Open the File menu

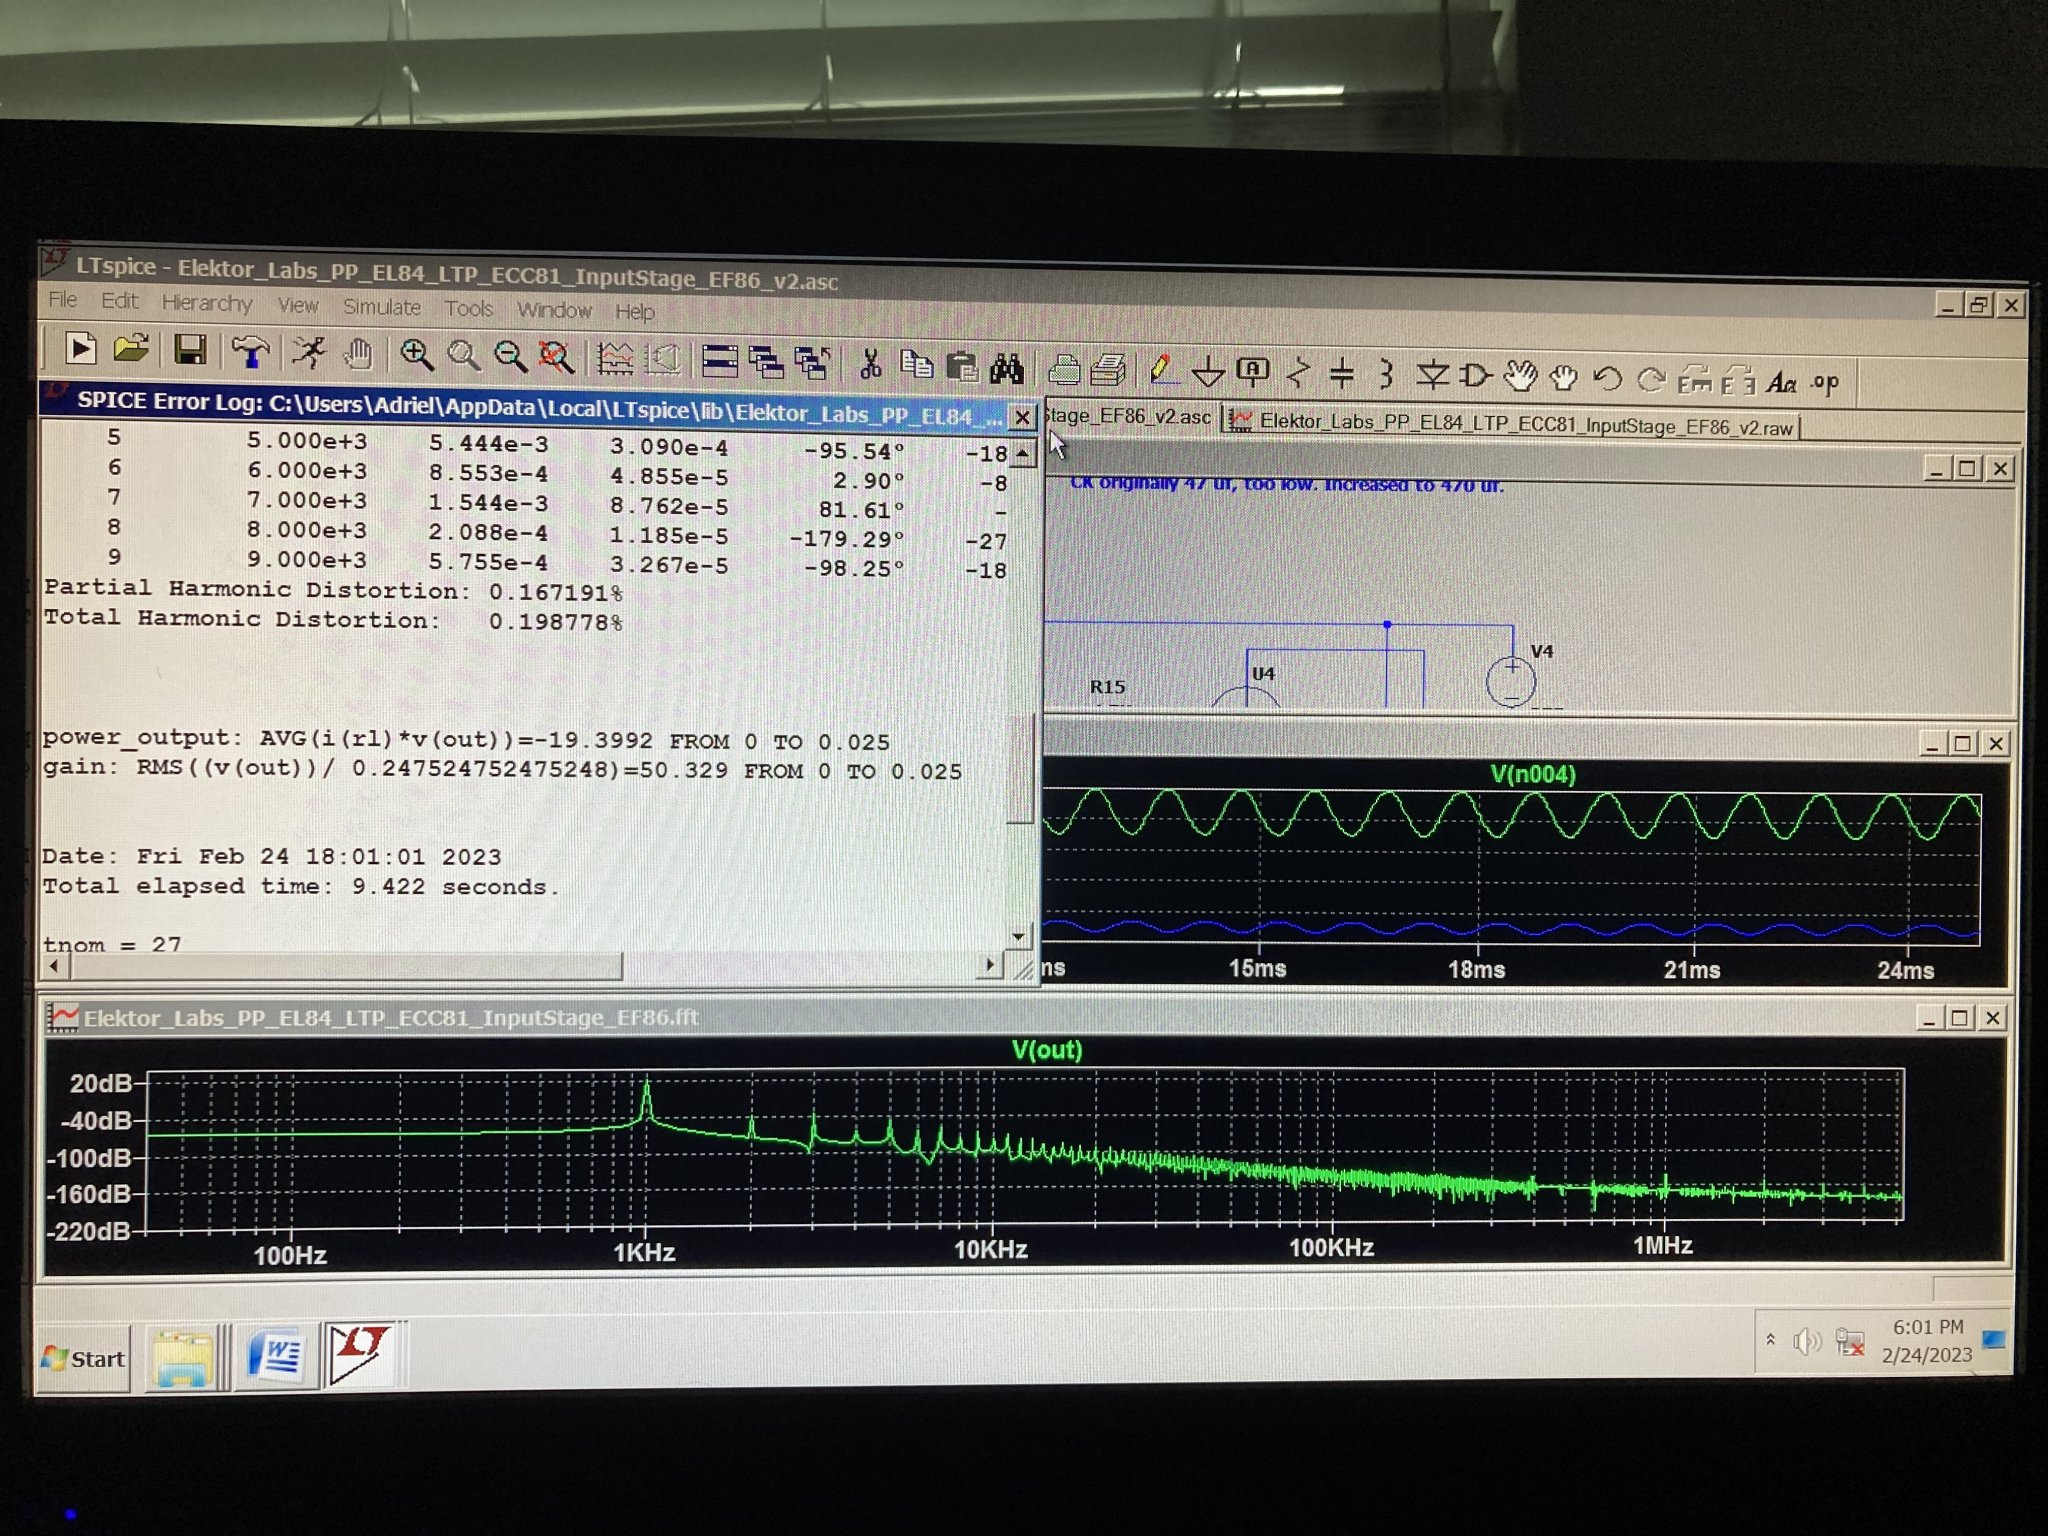point(62,299)
